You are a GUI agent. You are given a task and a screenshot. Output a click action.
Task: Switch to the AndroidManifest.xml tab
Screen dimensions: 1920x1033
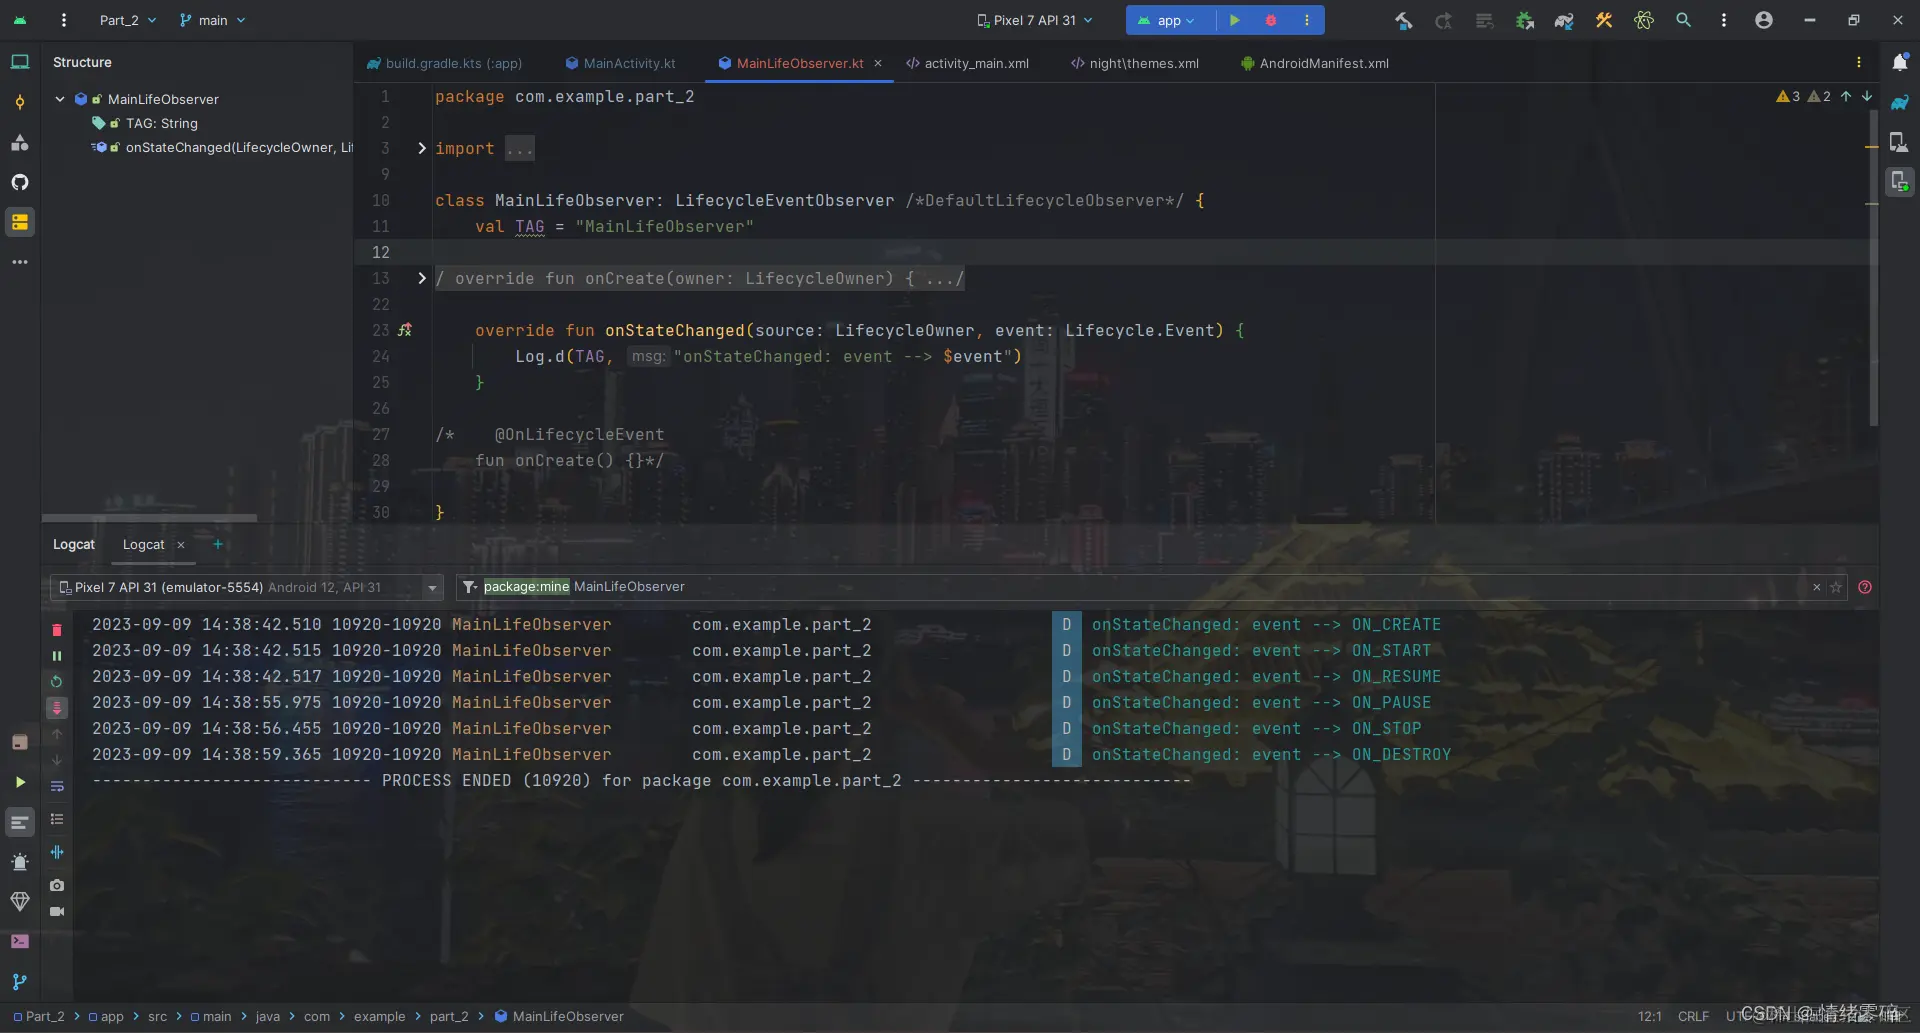(1315, 63)
